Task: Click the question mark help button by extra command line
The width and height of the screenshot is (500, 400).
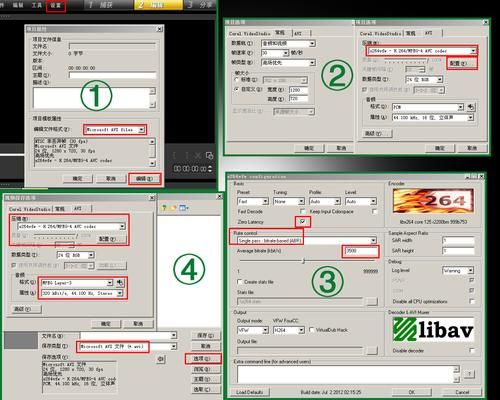Action: click(469, 374)
